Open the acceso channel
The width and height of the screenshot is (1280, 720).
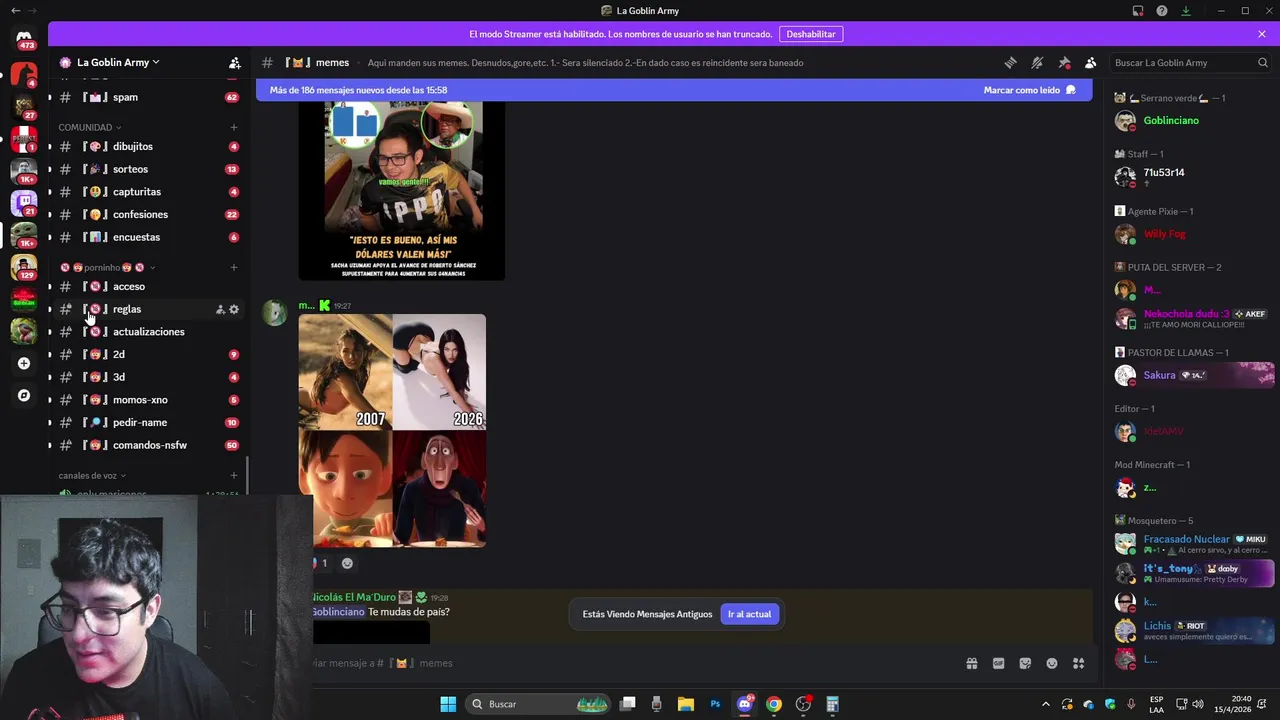coord(148,286)
